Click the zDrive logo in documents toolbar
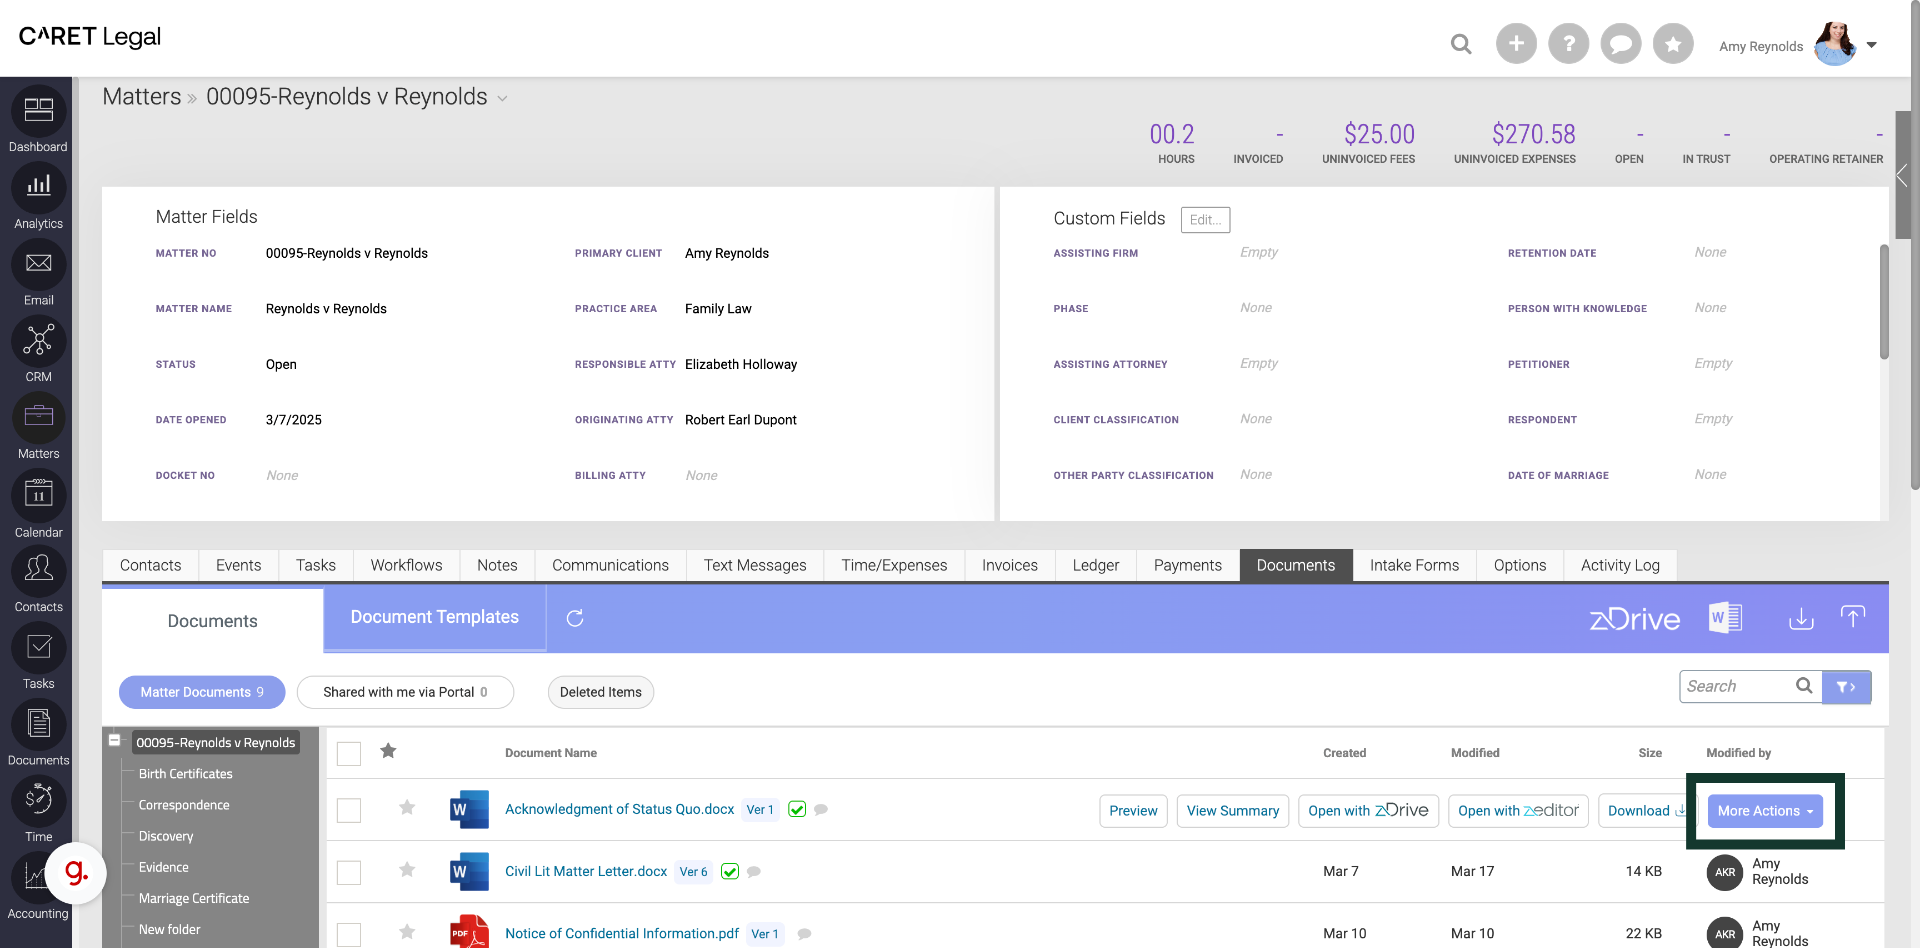 coord(1635,619)
